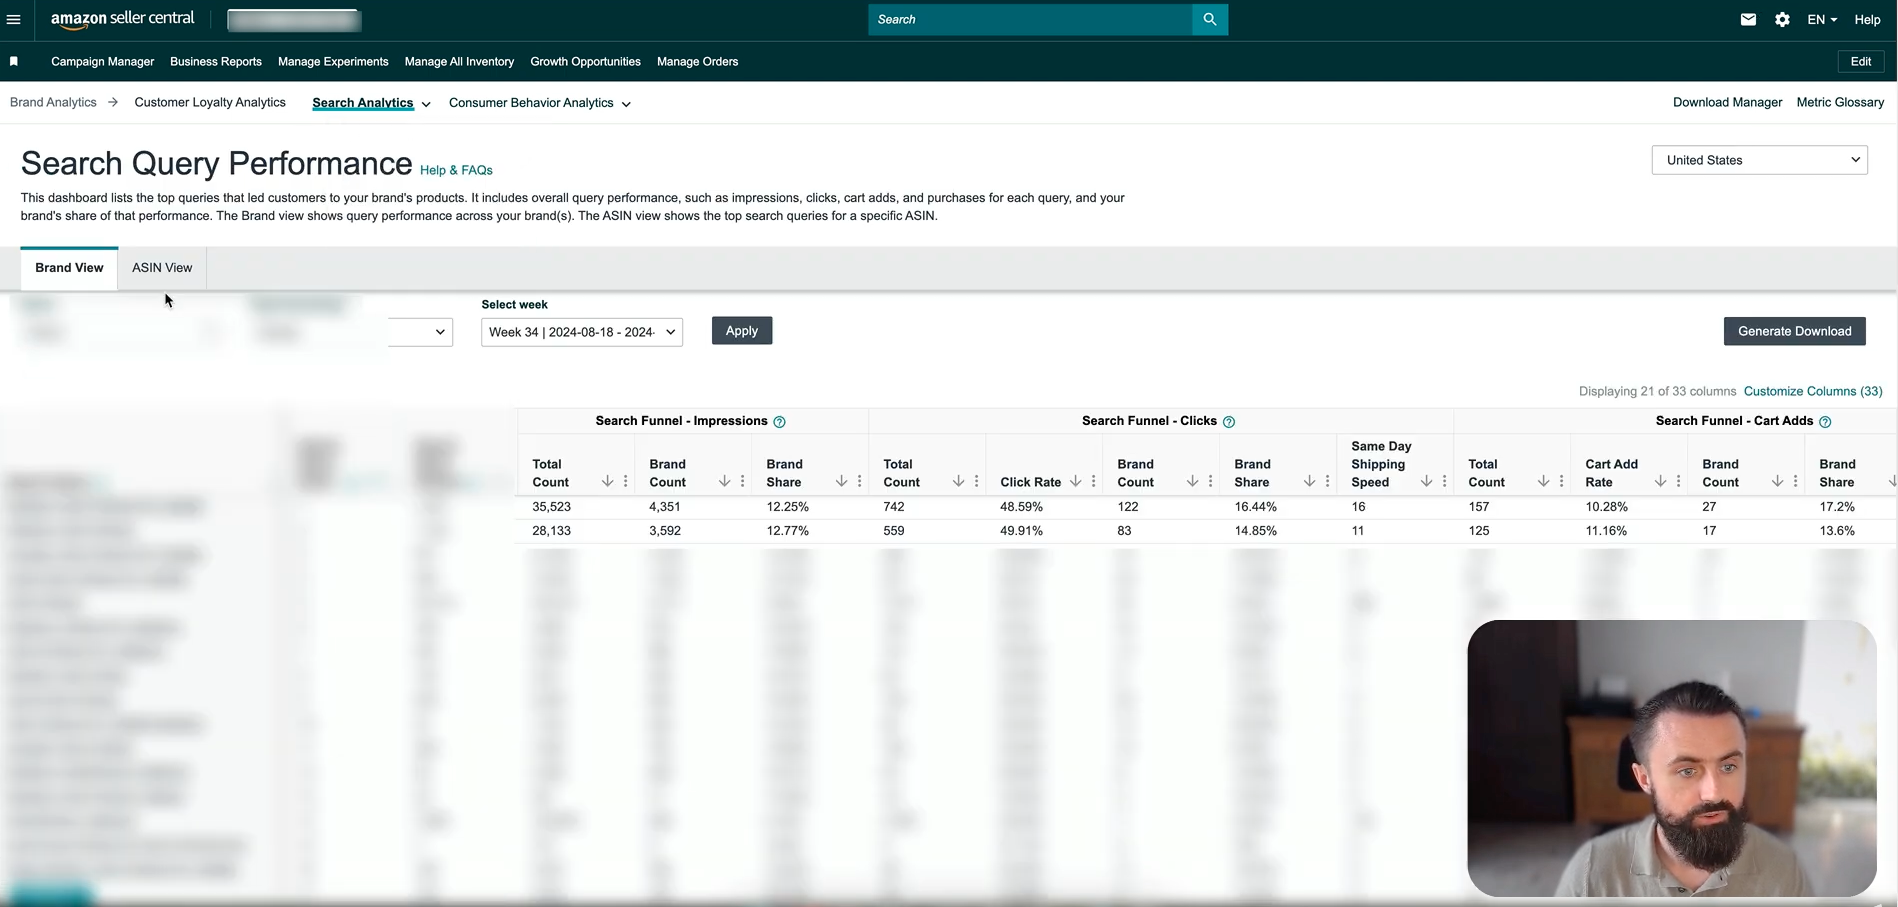Open Impressions Brand Count column options menu
Viewport: 1898px width, 907px height.
(743, 482)
